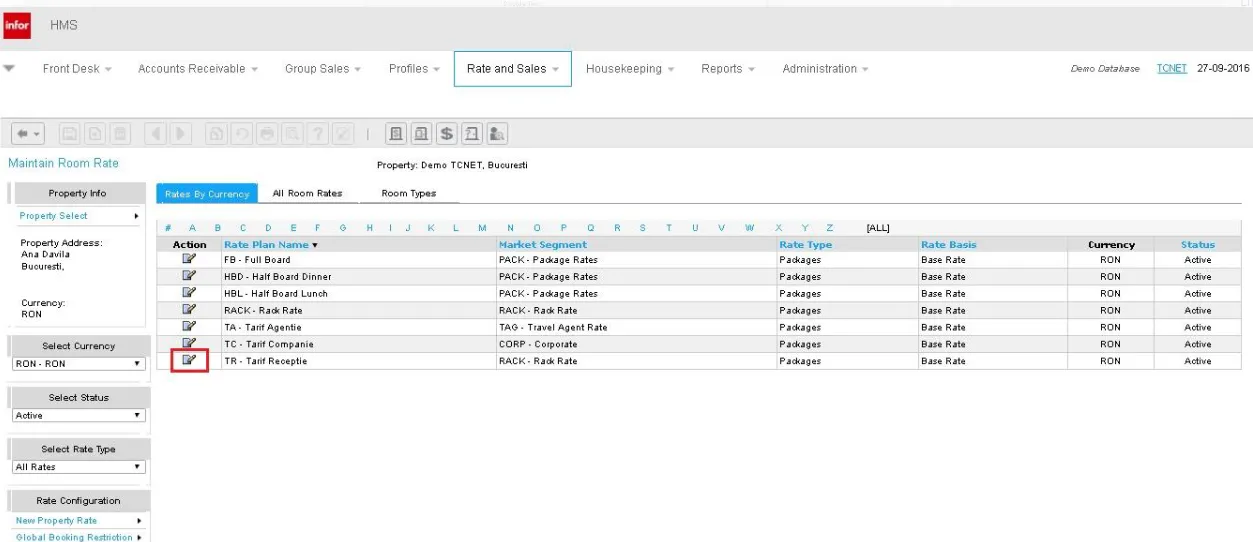Click the toolbar icon left of dollar sign
This screenshot has width=1253, height=542.
coord(421,133)
